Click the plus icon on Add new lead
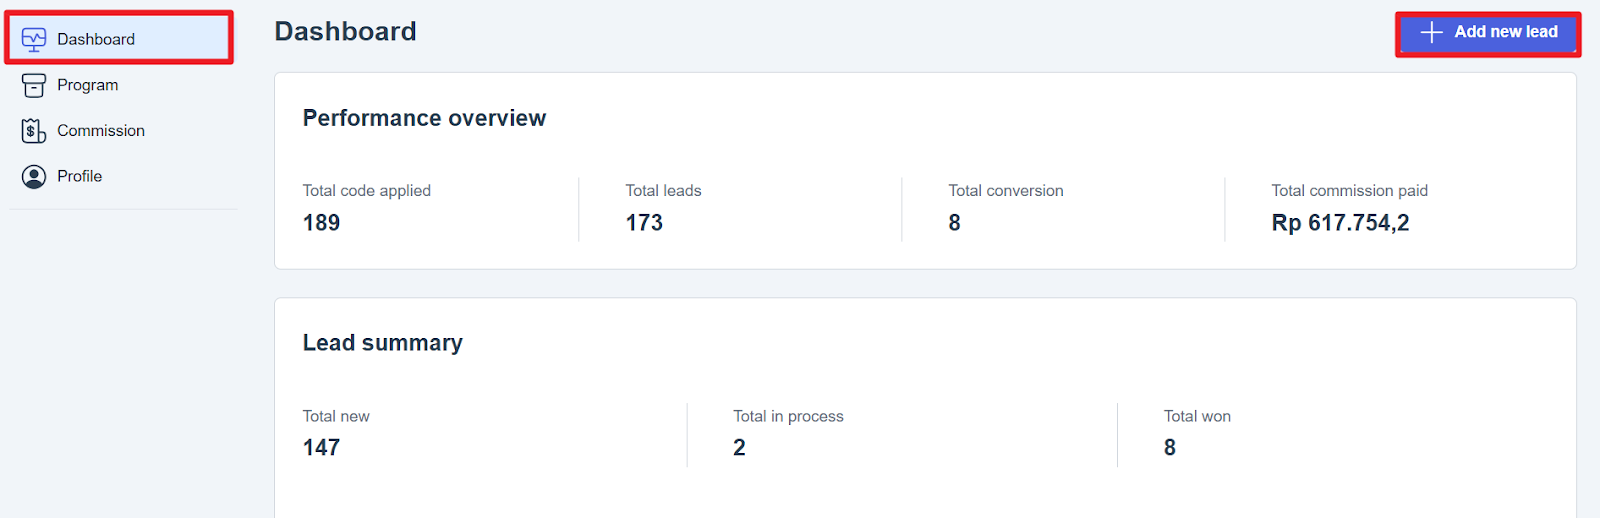 coord(1432,32)
